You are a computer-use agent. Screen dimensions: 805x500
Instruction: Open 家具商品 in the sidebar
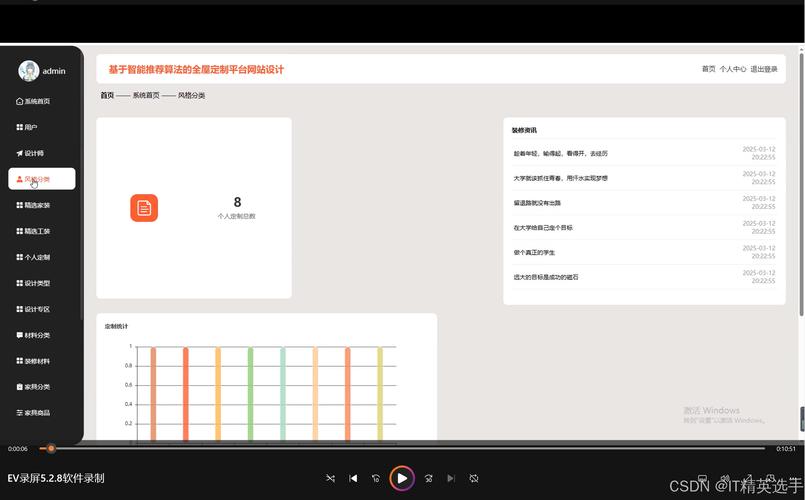[x=33, y=412]
